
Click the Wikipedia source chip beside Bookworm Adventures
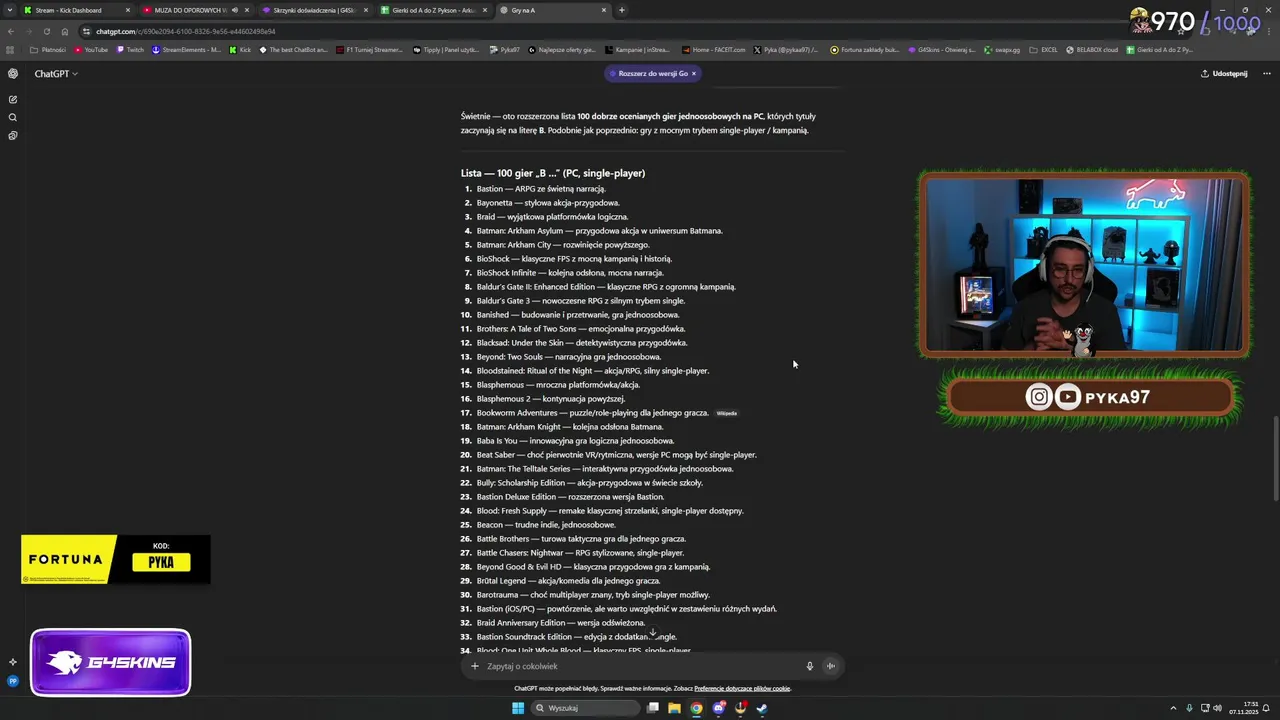click(726, 413)
